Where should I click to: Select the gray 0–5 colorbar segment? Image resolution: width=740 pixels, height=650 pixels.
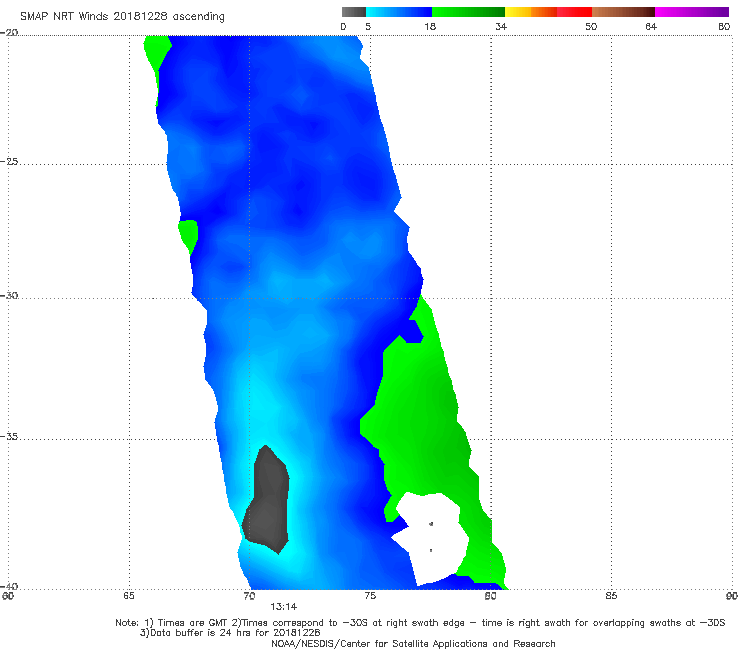(354, 12)
